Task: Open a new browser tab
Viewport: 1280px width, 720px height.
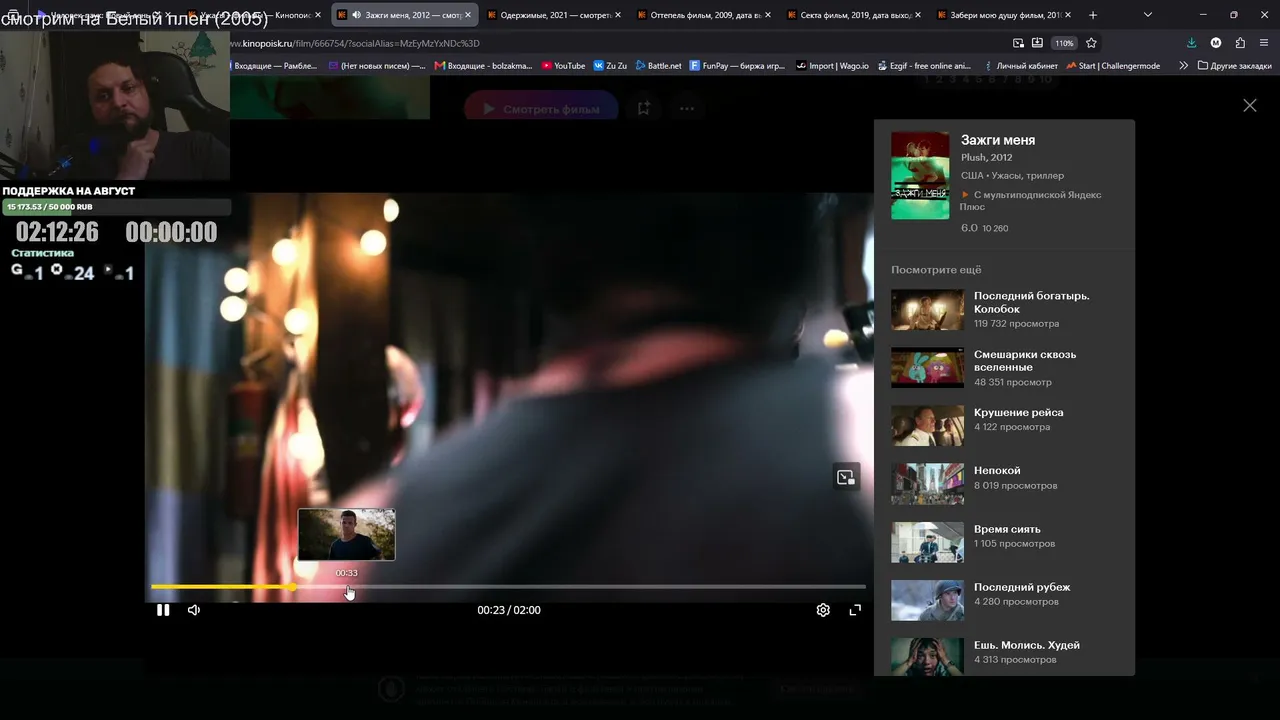Action: pyautogui.click(x=1092, y=15)
